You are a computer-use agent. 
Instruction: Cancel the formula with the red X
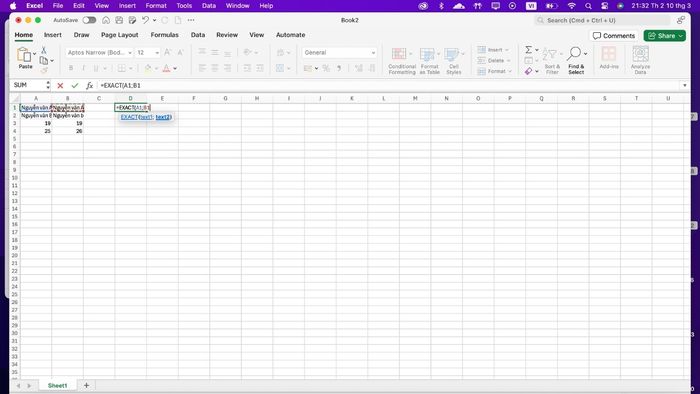pyautogui.click(x=60, y=85)
